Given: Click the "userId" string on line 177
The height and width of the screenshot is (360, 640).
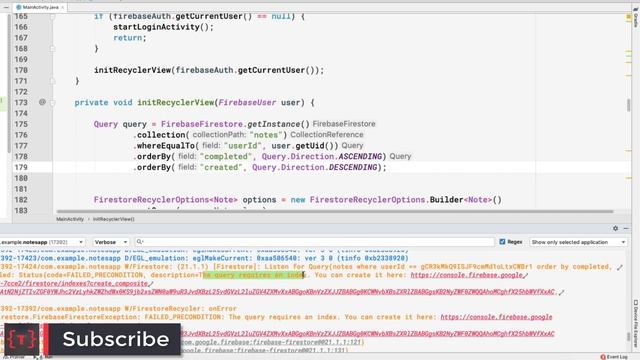Looking at the screenshot, I should [243, 146].
